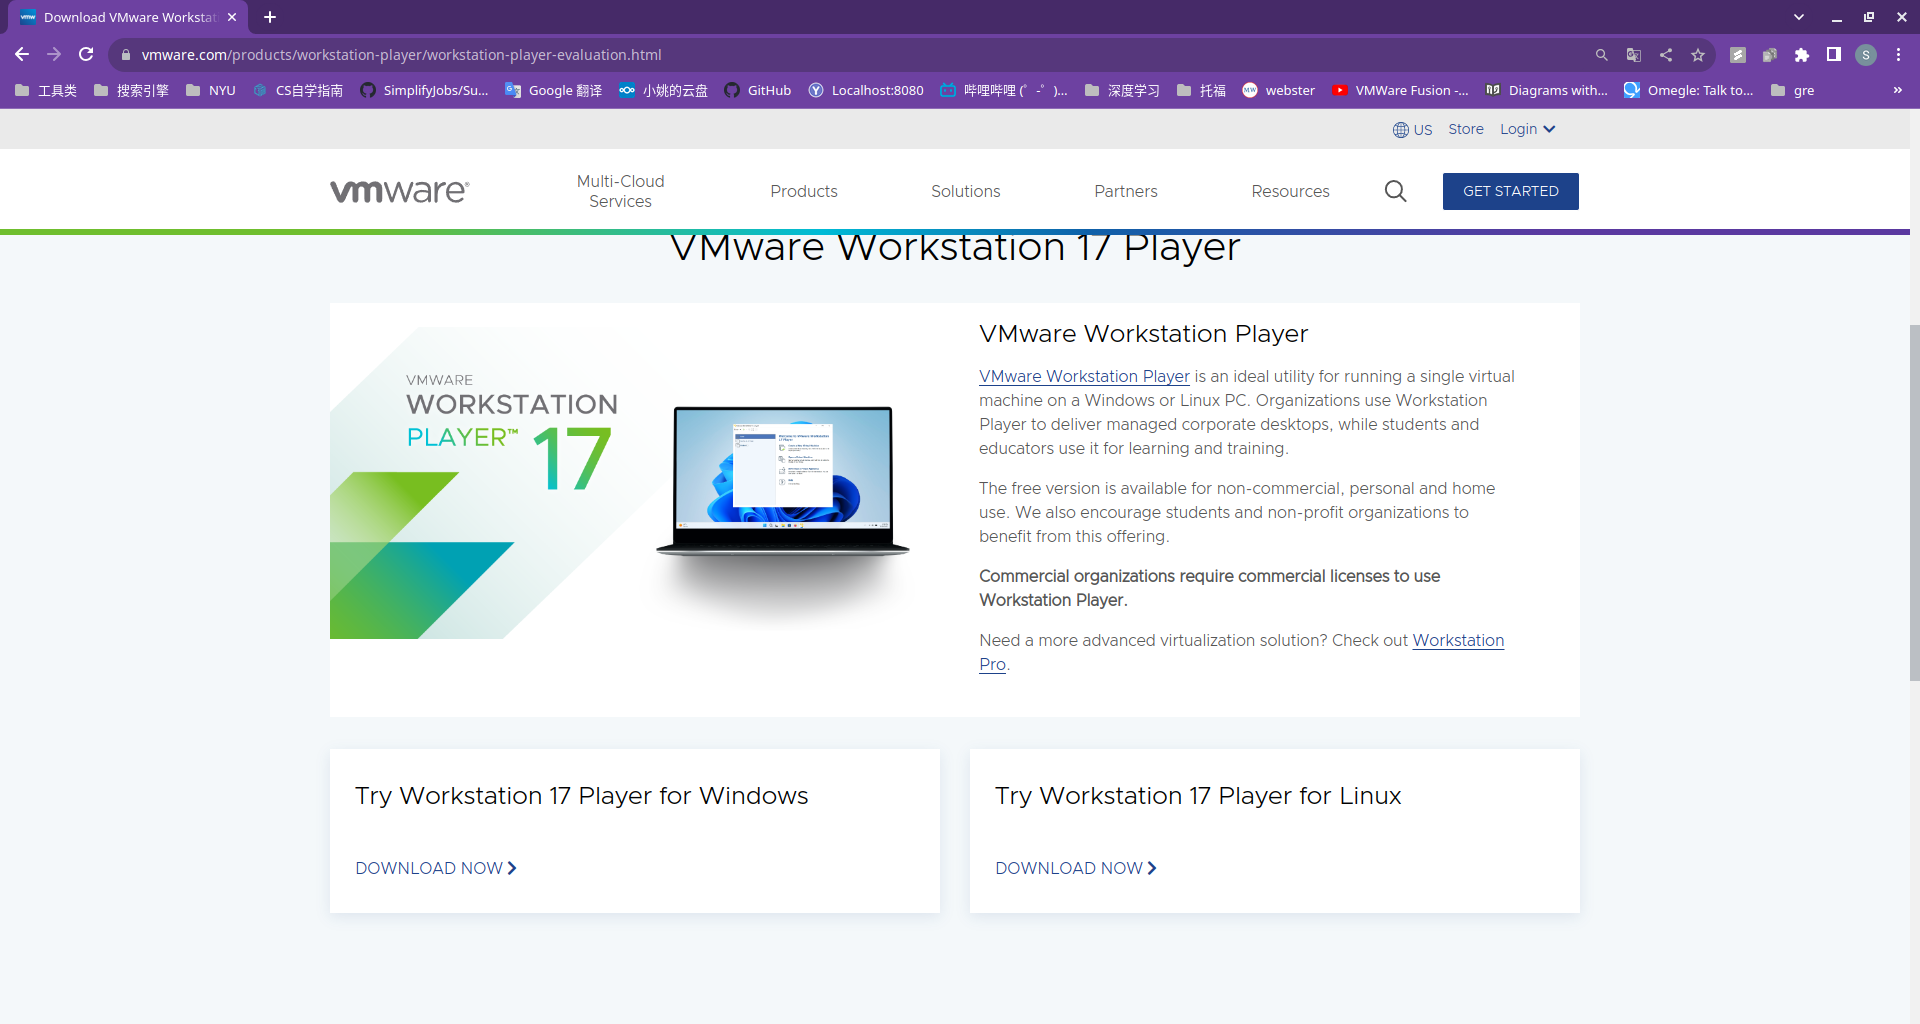
Task: Click the page vertical scrollbar
Action: pos(1914,502)
